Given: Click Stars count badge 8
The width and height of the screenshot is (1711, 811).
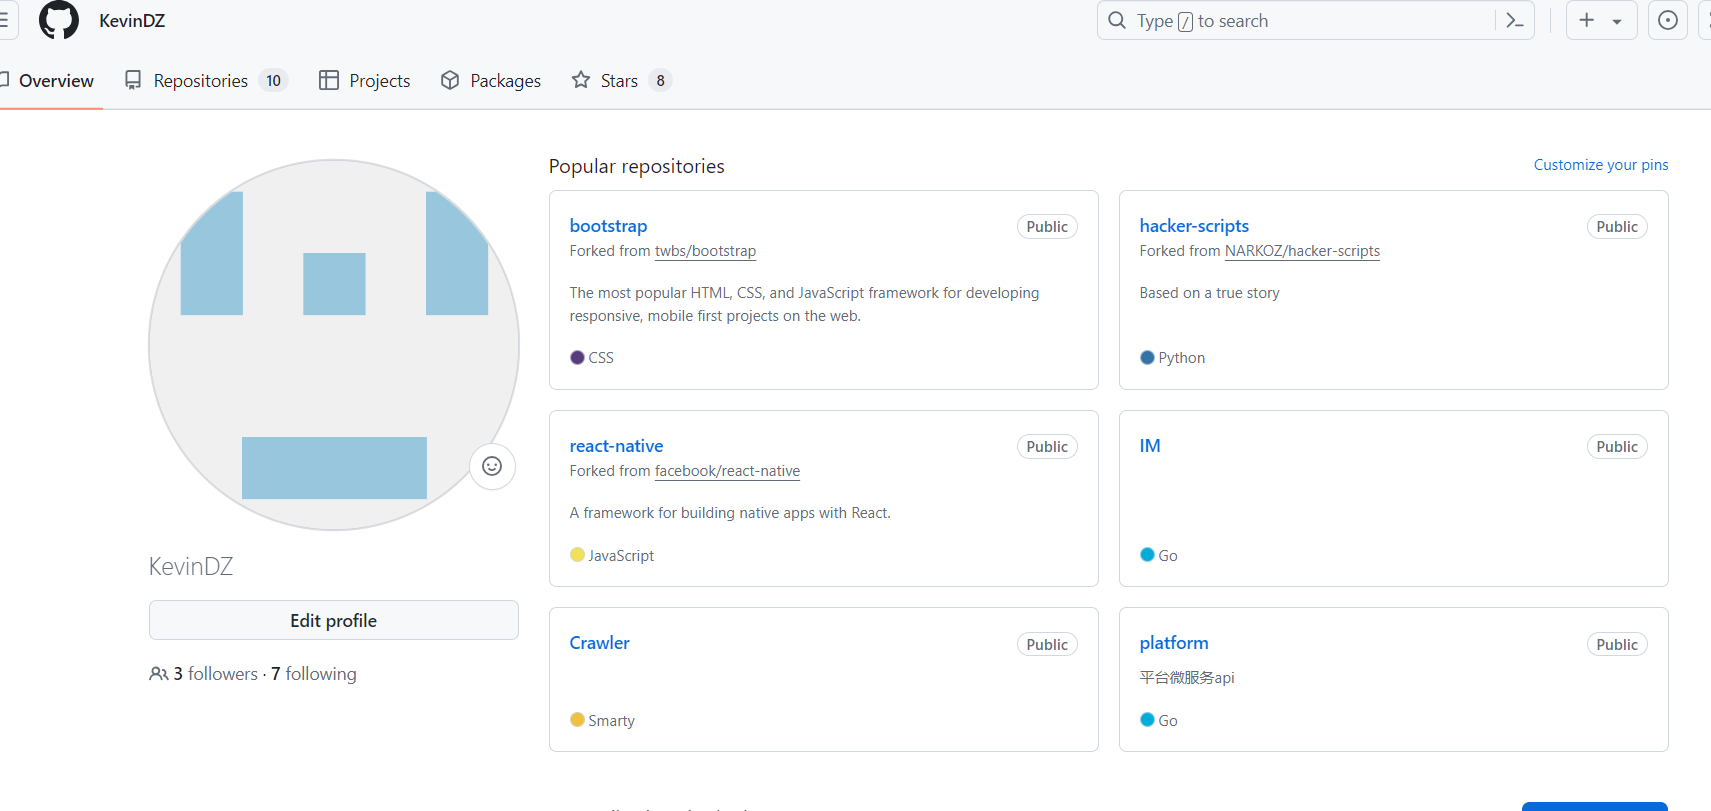Looking at the screenshot, I should point(660,81).
